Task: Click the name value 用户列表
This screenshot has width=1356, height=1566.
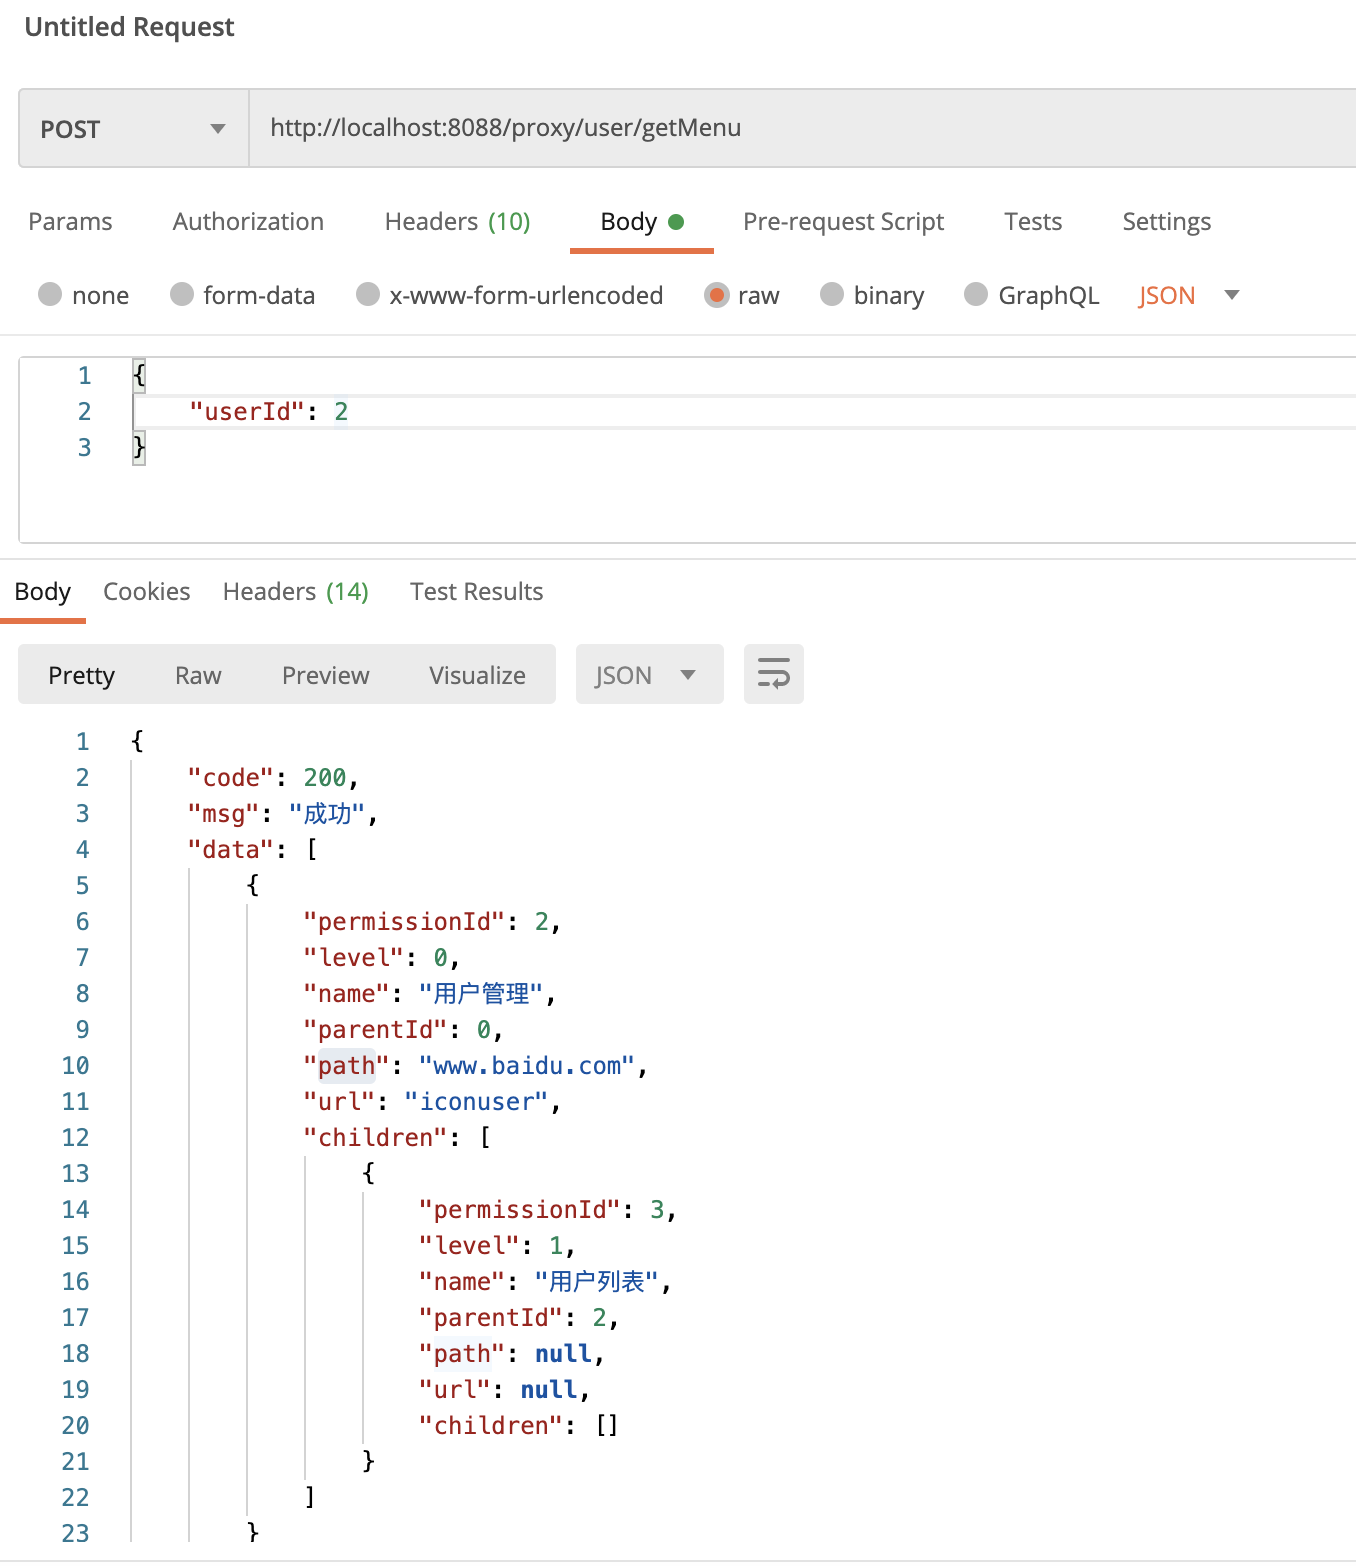Action: click(x=596, y=1281)
